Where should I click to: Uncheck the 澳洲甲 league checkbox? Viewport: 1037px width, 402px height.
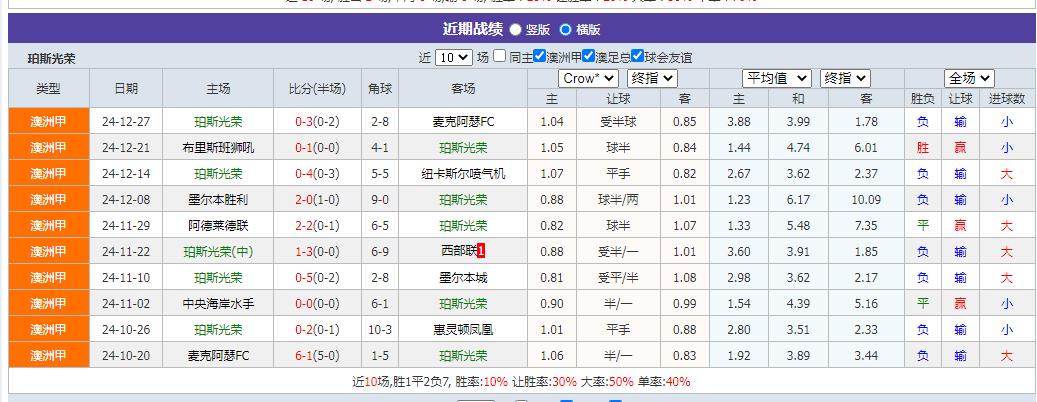pos(540,57)
